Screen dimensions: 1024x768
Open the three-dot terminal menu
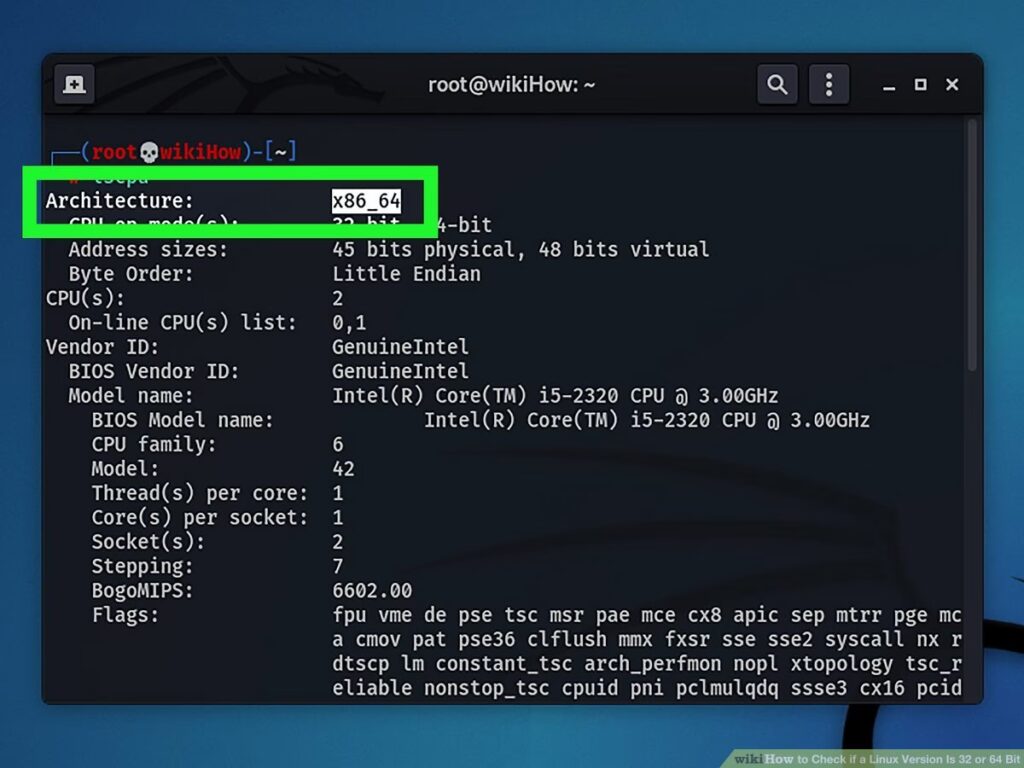tap(828, 85)
